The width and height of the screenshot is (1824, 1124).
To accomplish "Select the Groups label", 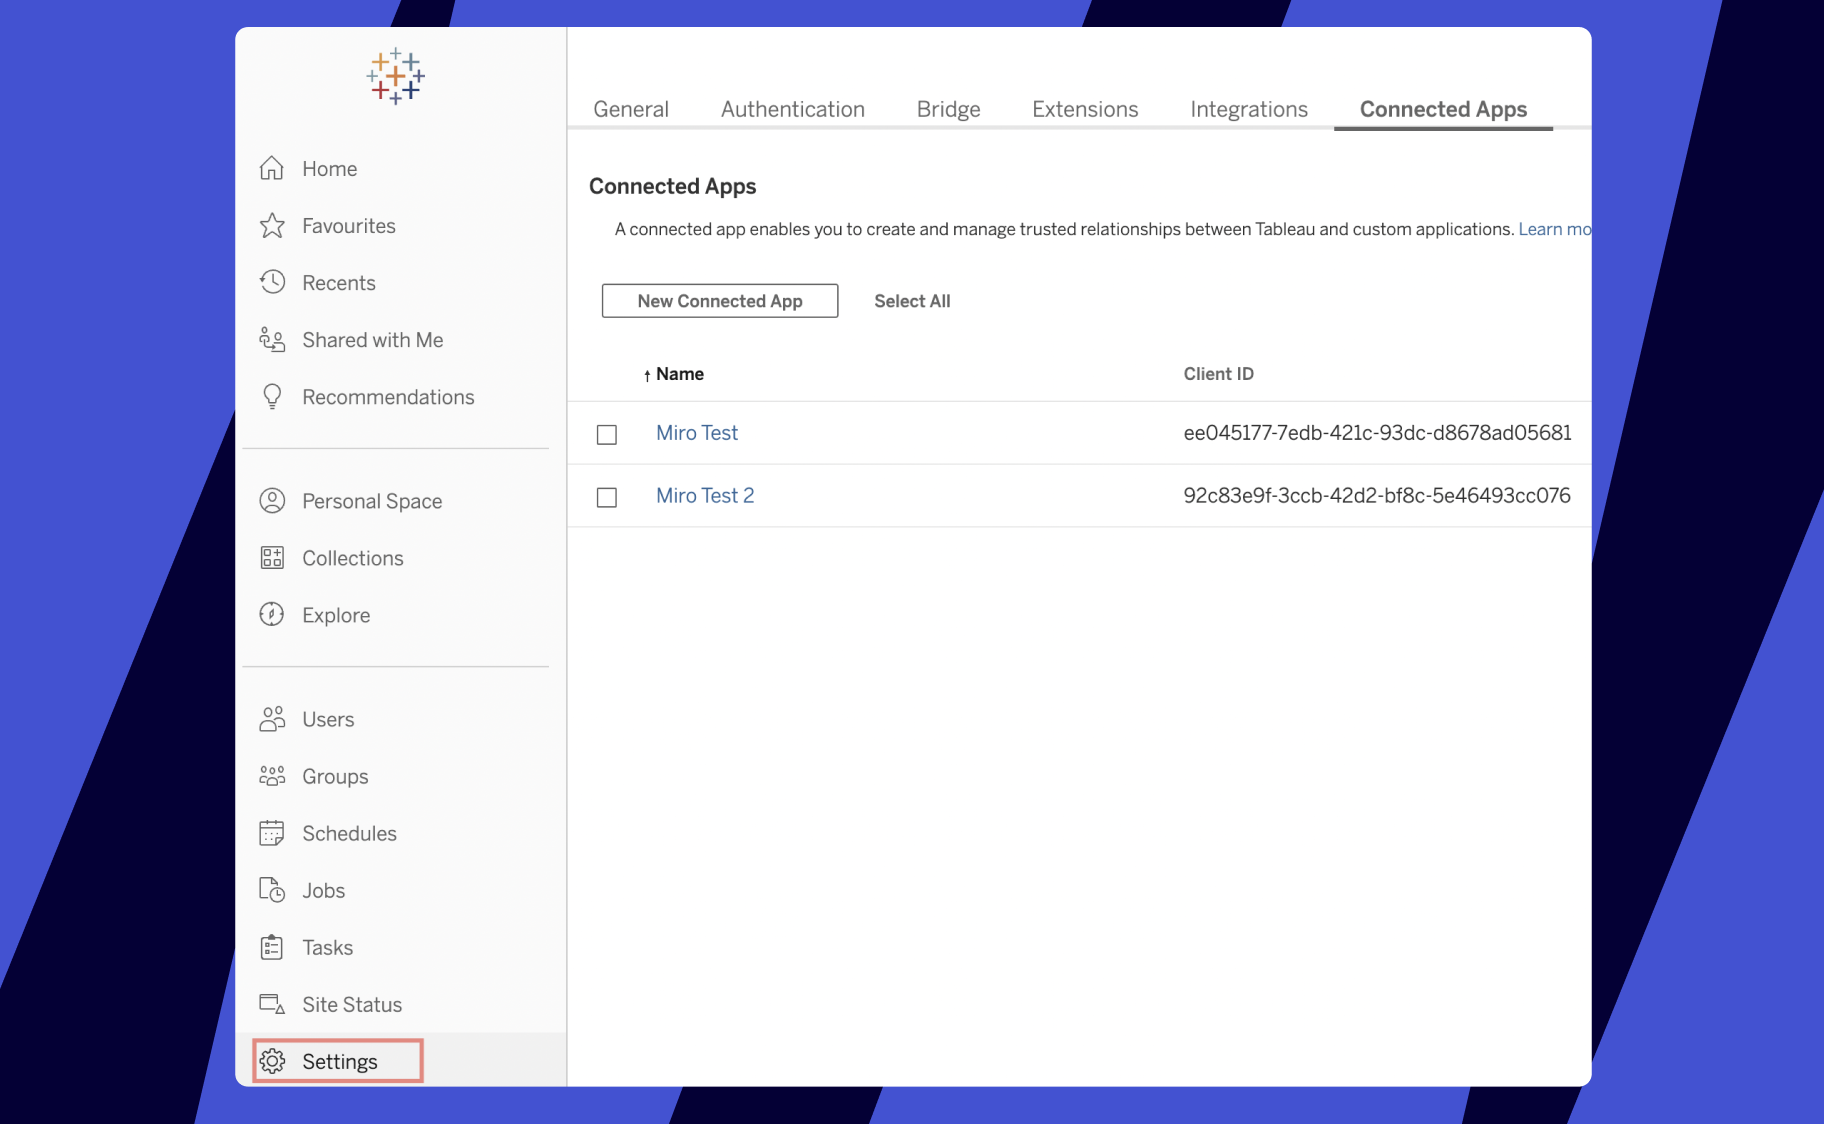I will [335, 777].
